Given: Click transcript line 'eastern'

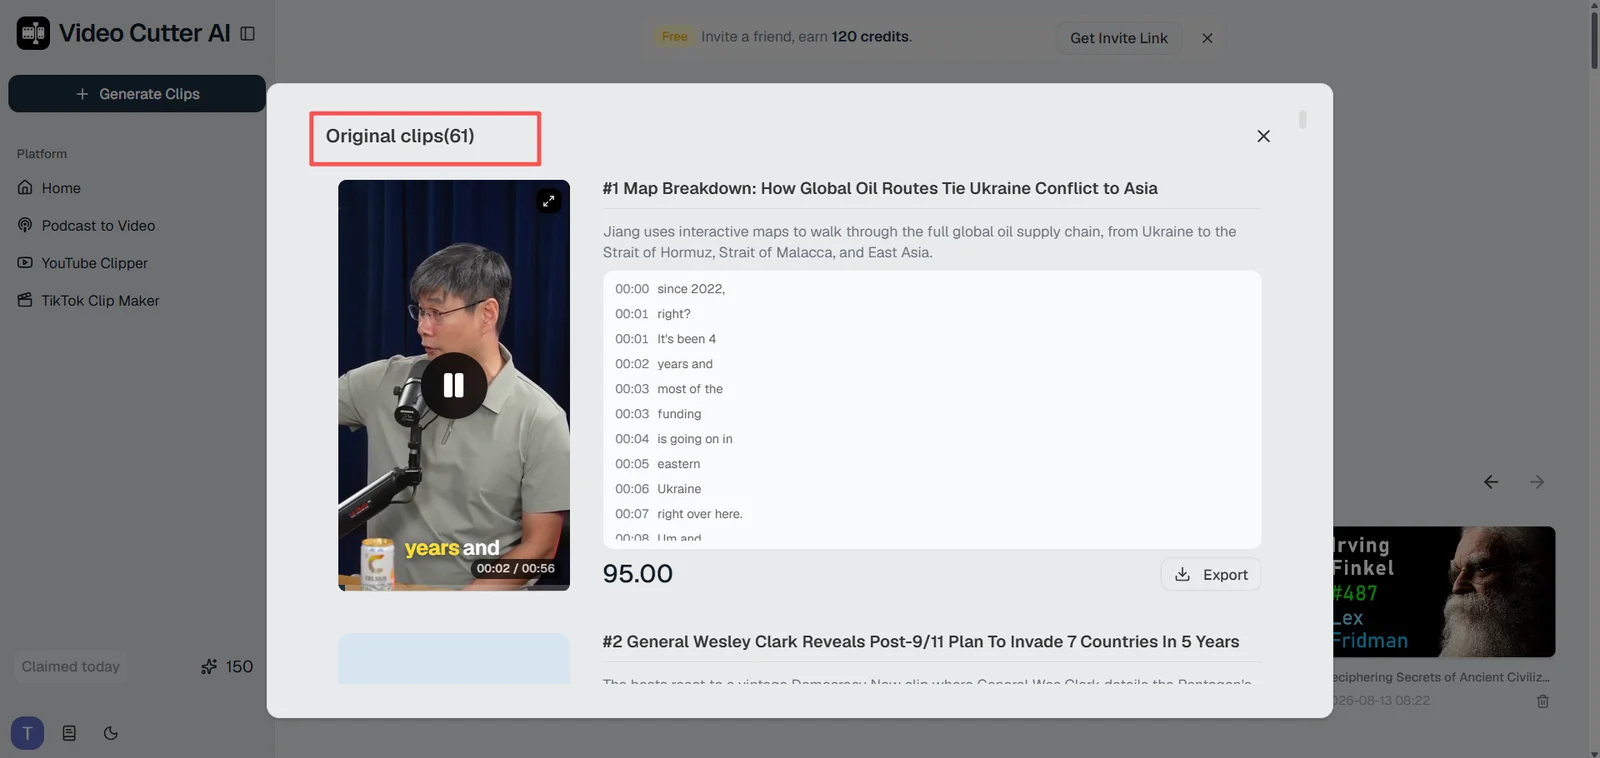Looking at the screenshot, I should coord(679,464).
